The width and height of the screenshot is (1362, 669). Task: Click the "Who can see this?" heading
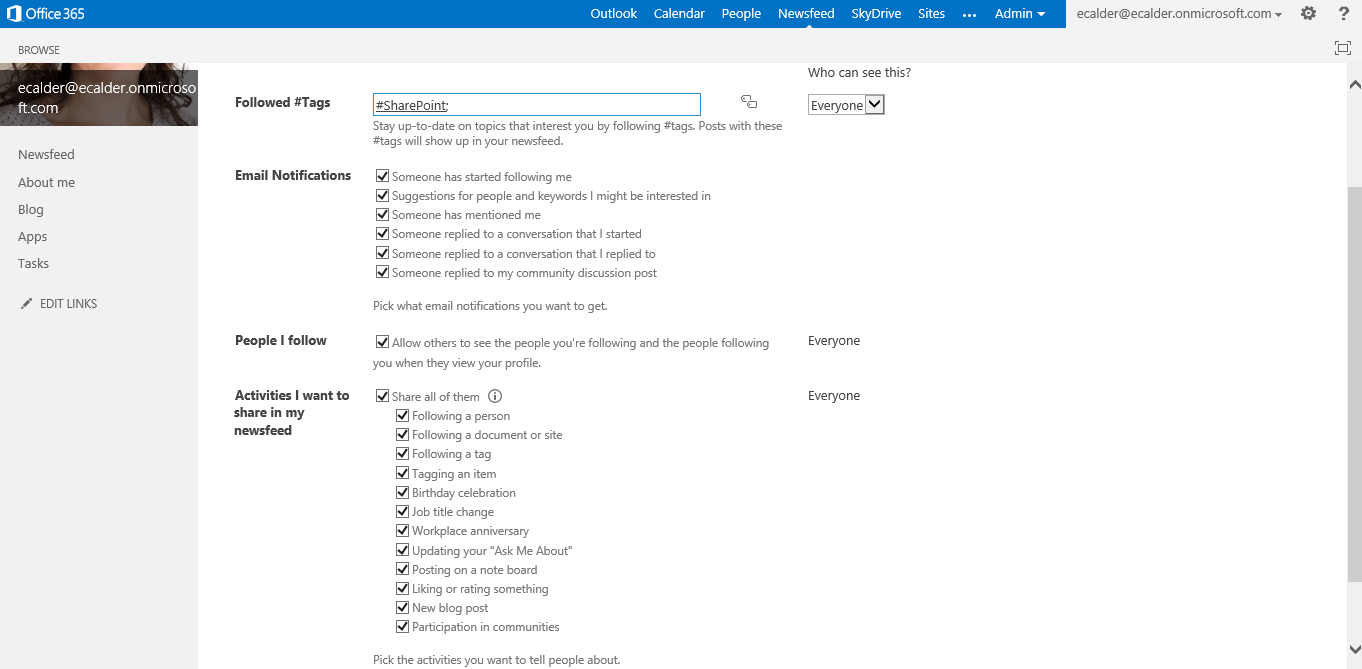point(859,73)
